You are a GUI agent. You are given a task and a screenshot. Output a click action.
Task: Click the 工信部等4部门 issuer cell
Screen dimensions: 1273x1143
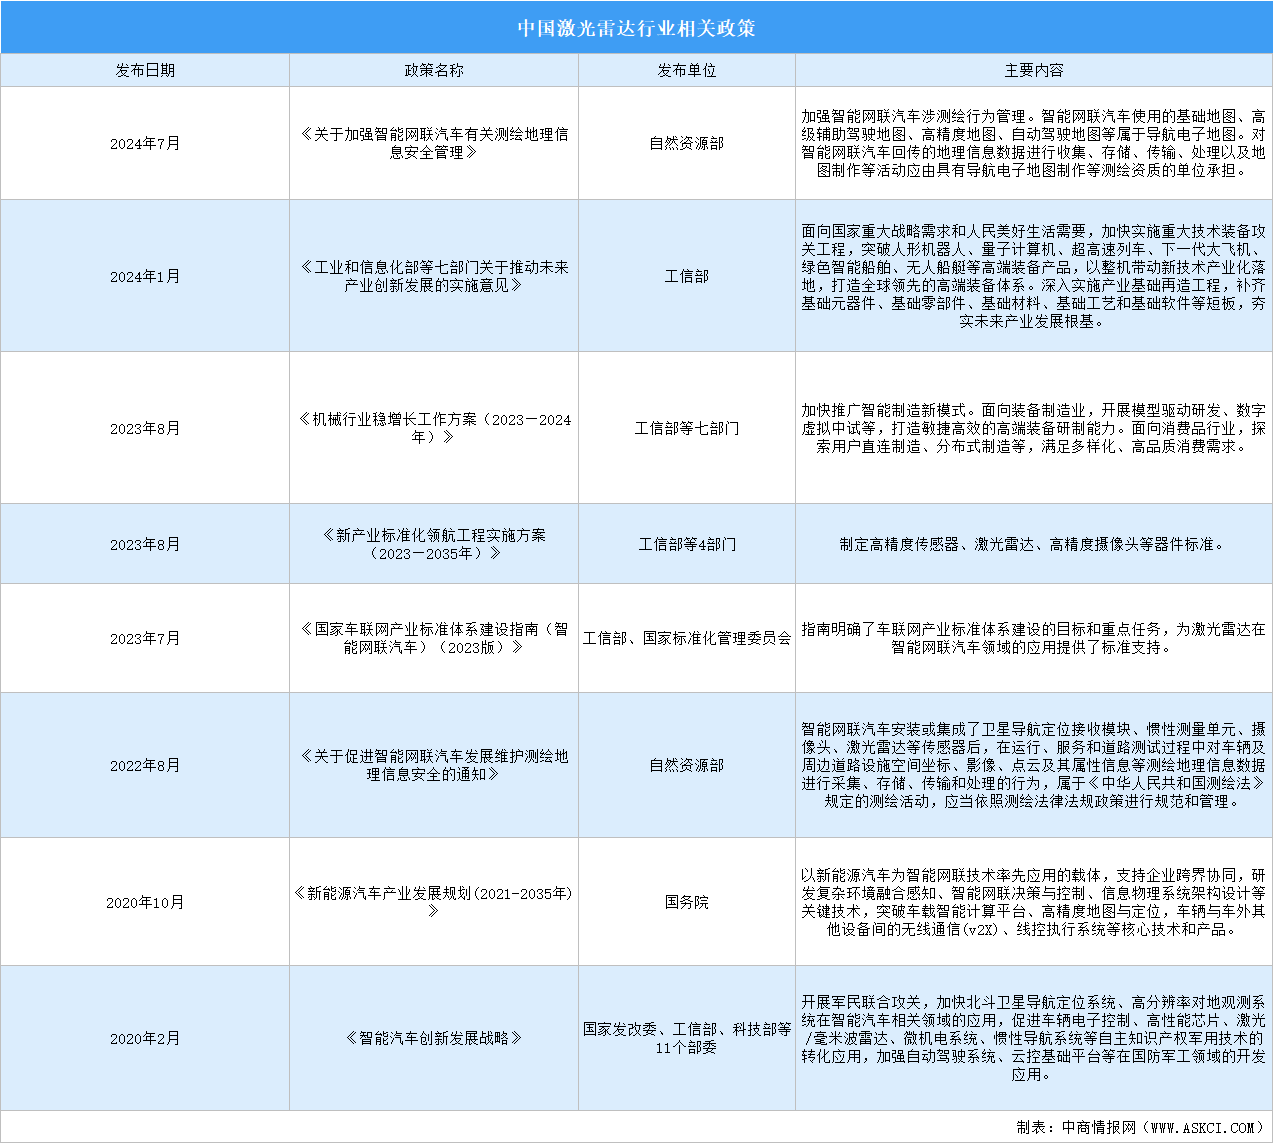[687, 544]
